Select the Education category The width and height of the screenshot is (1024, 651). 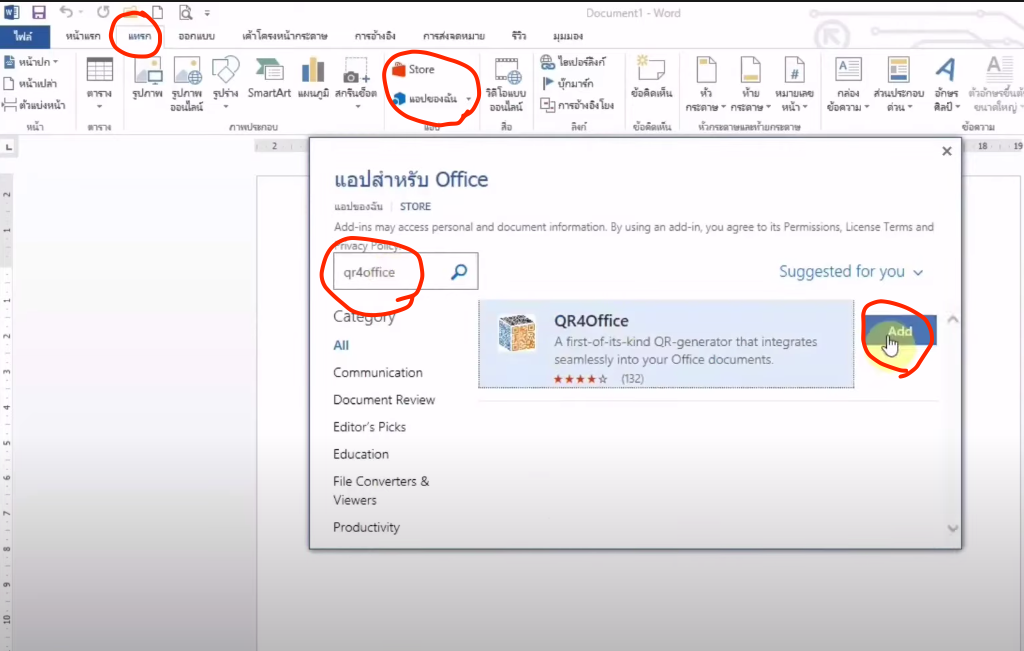360,454
